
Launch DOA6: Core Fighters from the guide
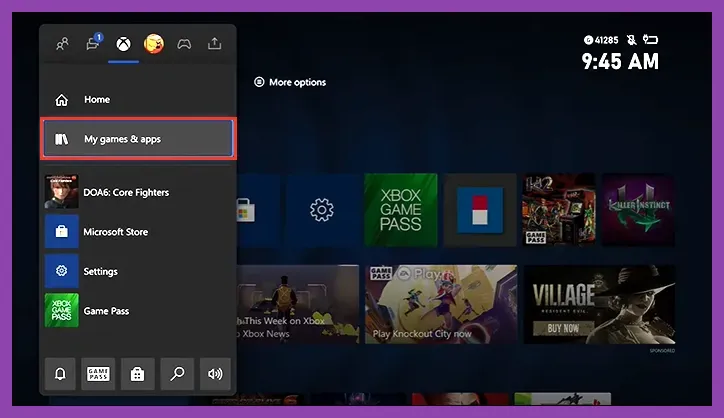(x=138, y=192)
